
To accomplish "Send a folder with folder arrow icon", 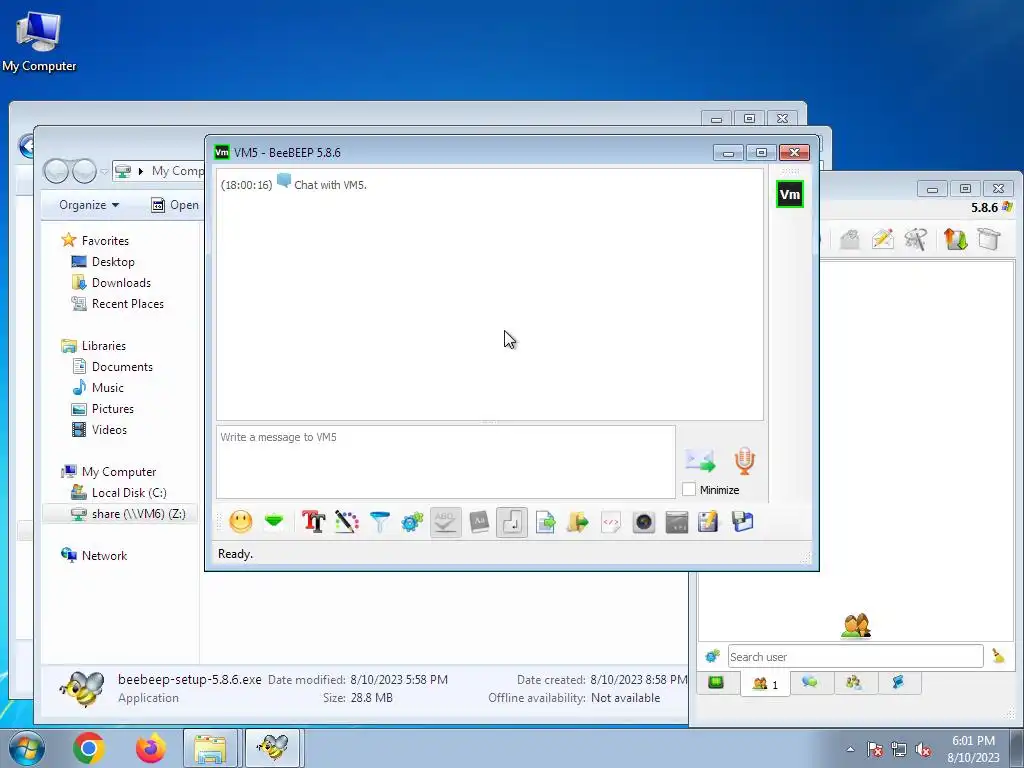I will [577, 522].
